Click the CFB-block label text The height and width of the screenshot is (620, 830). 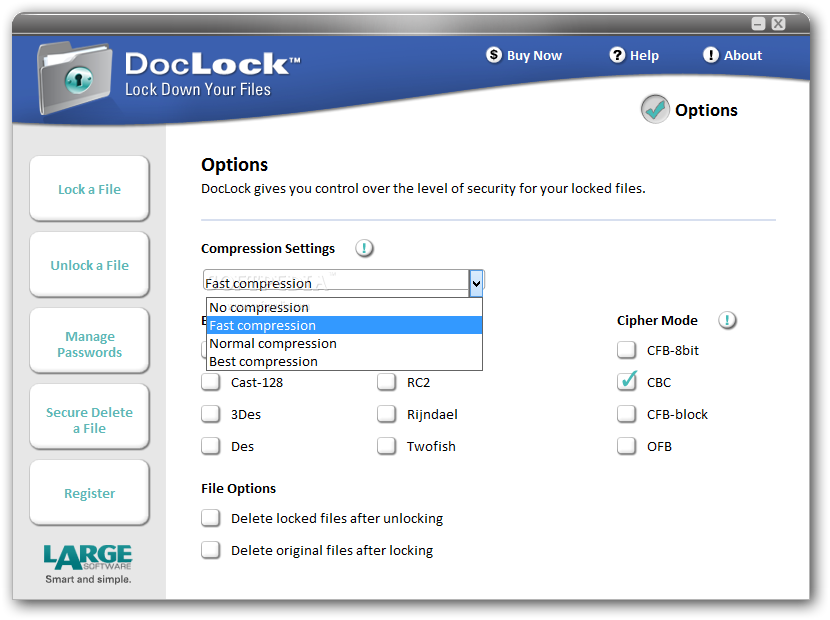point(677,414)
